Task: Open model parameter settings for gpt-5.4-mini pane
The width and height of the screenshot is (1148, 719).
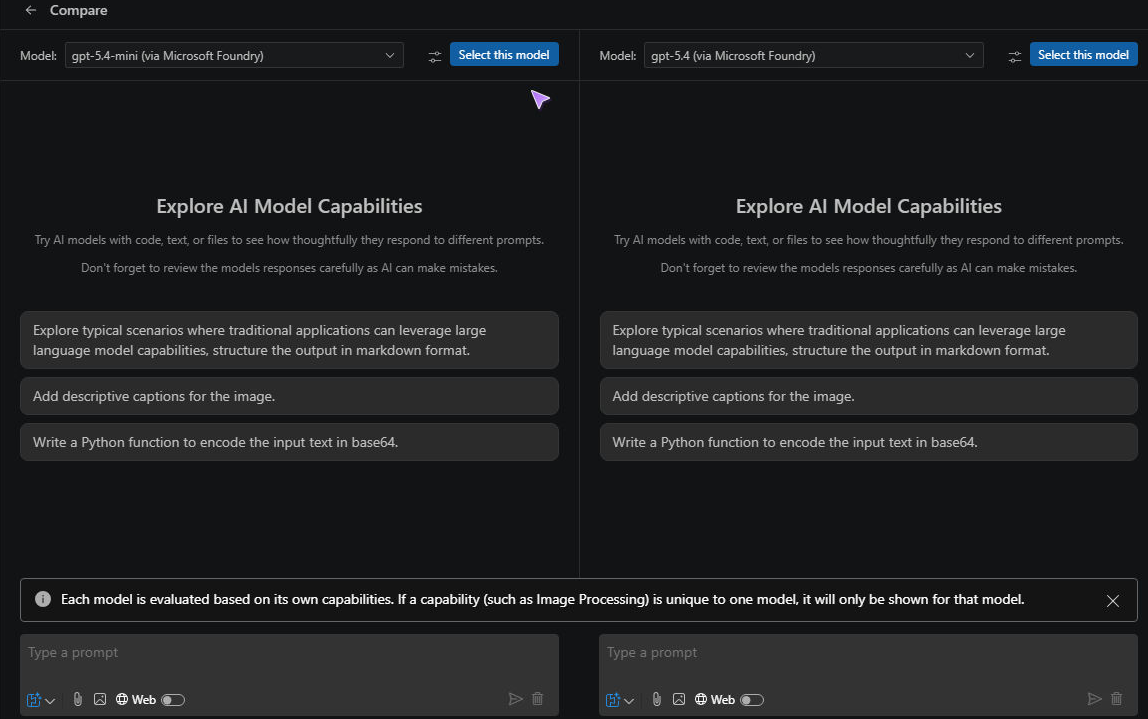Action: coord(435,56)
